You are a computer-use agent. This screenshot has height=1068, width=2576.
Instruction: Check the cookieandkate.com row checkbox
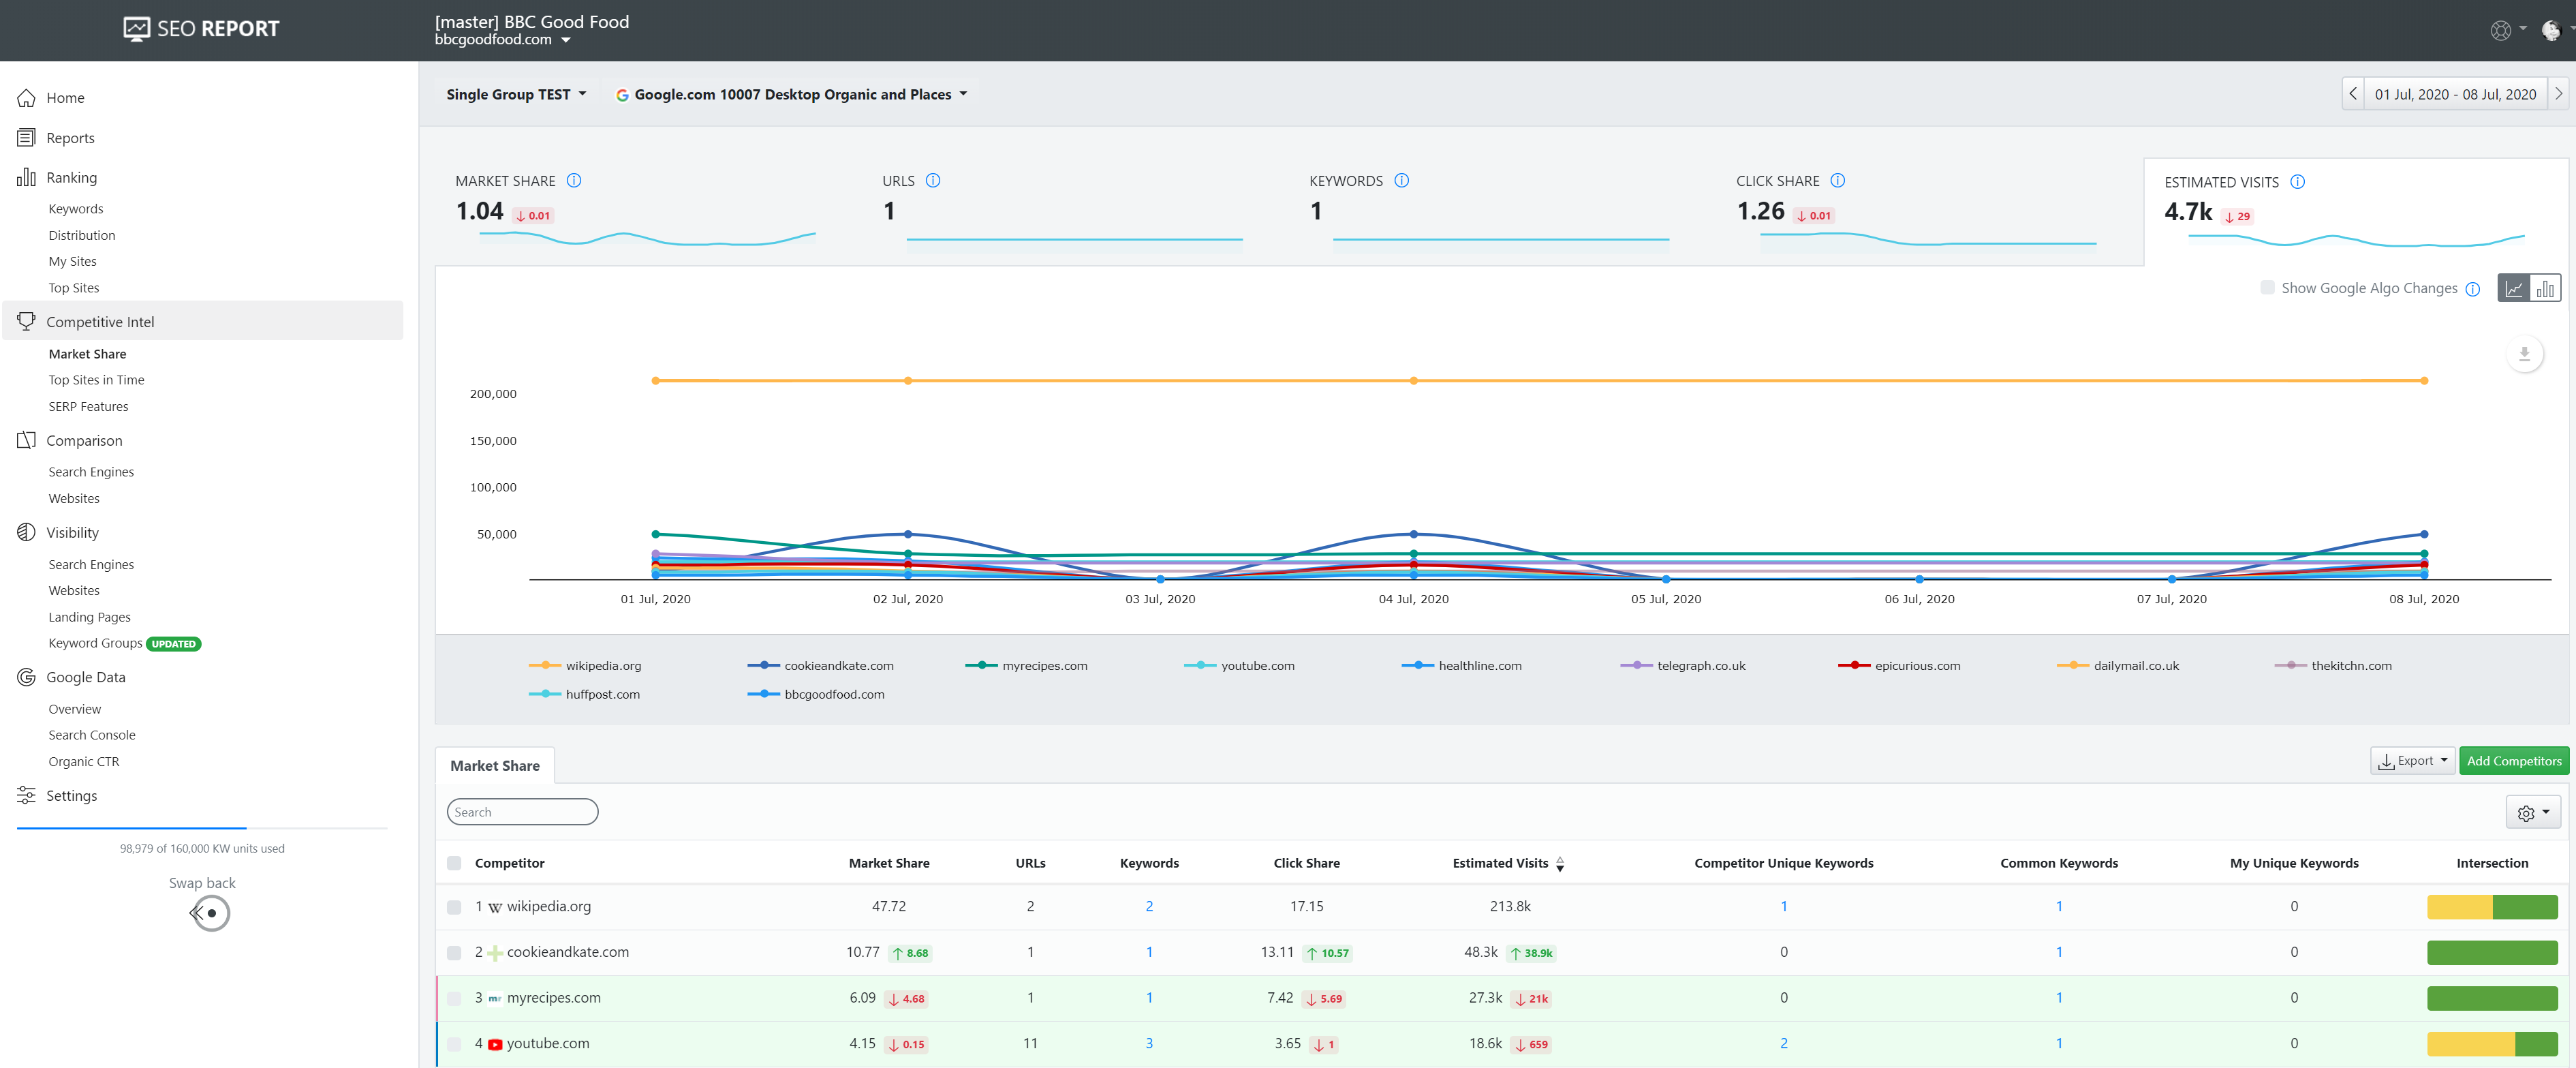click(454, 953)
